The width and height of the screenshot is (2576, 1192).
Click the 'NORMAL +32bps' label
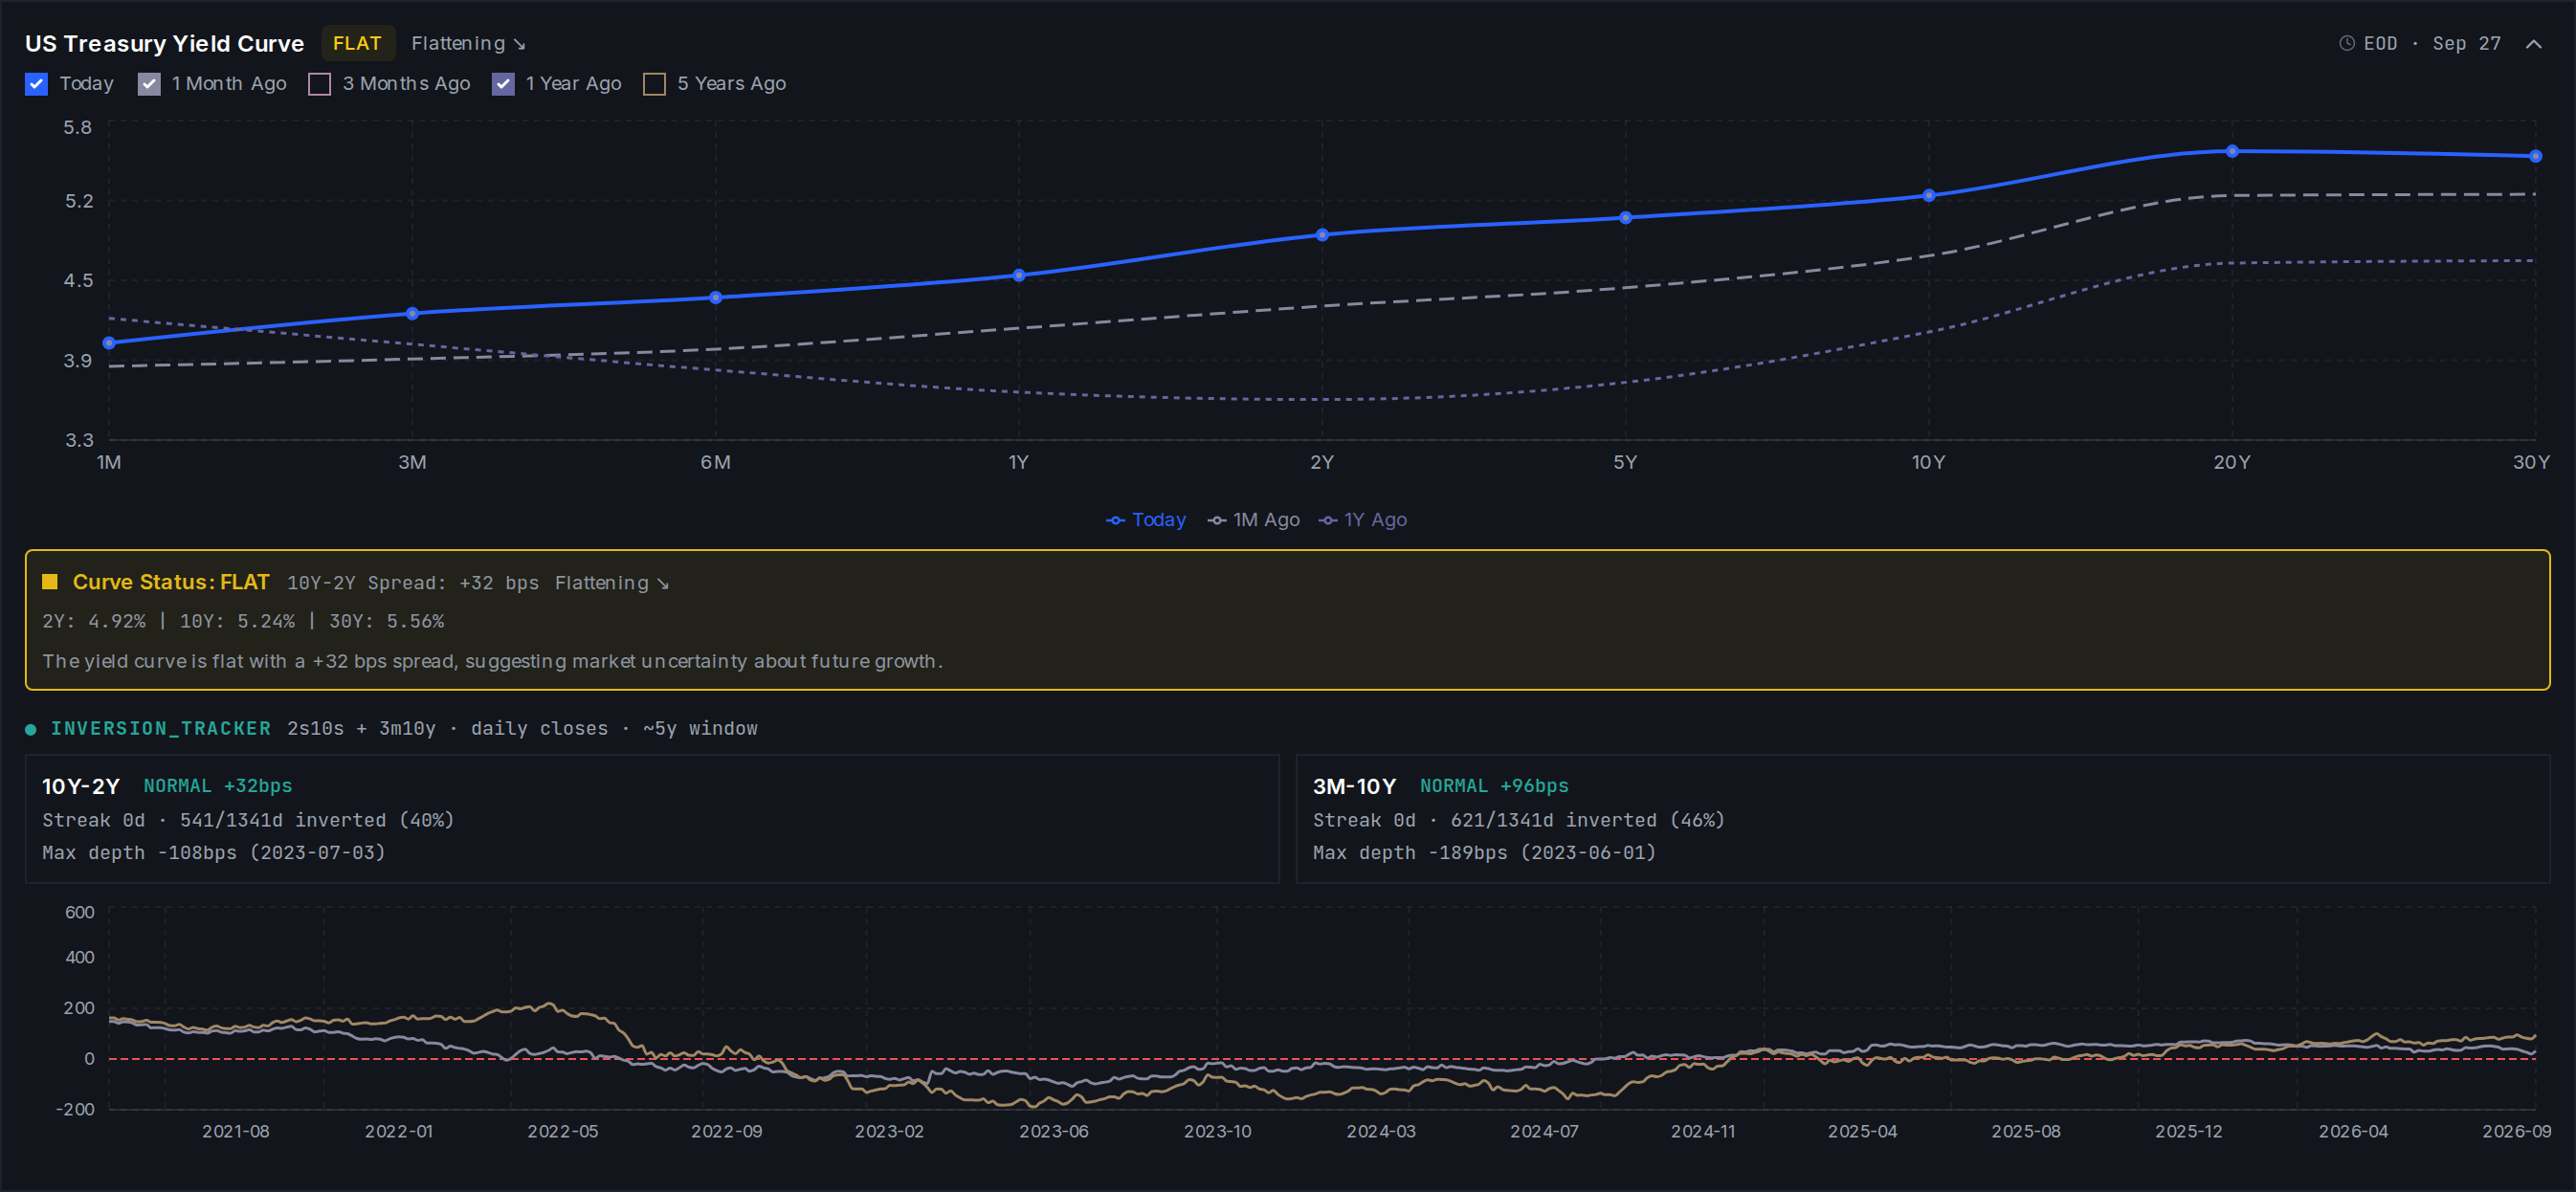pyautogui.click(x=218, y=786)
